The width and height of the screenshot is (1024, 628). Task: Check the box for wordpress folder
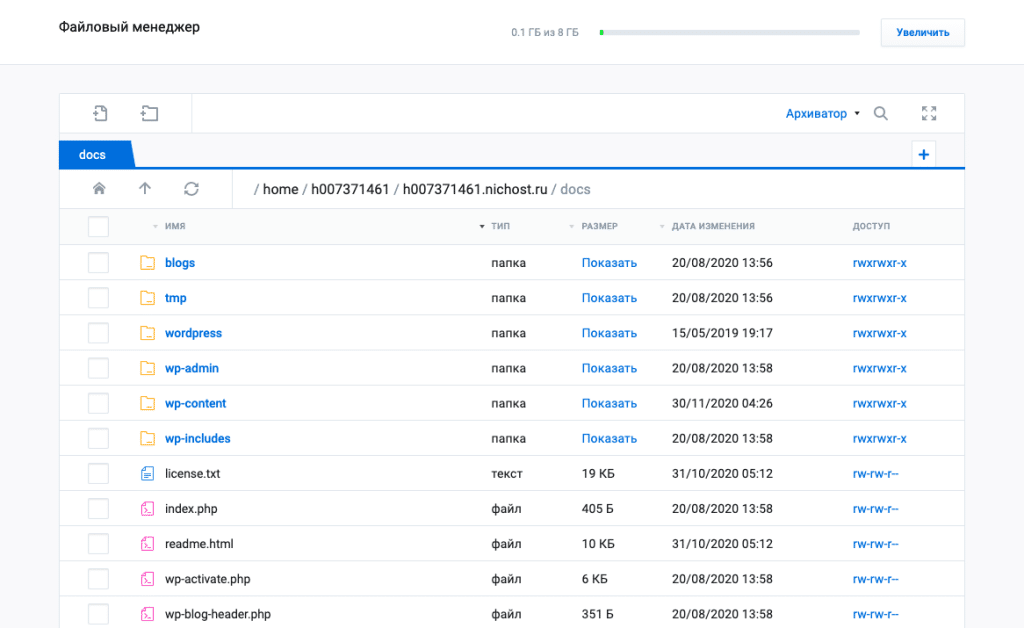tap(99, 333)
